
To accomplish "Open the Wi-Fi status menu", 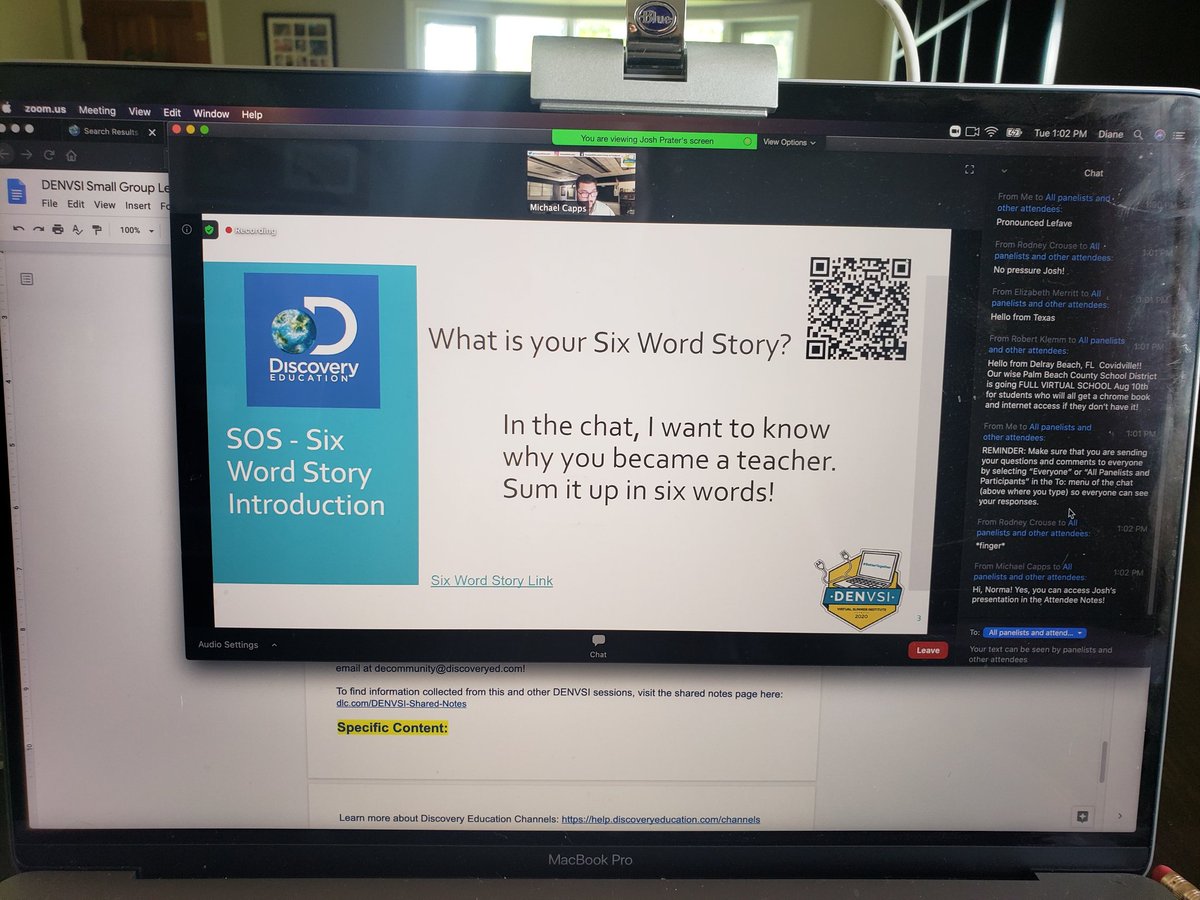I will pyautogui.click(x=991, y=132).
